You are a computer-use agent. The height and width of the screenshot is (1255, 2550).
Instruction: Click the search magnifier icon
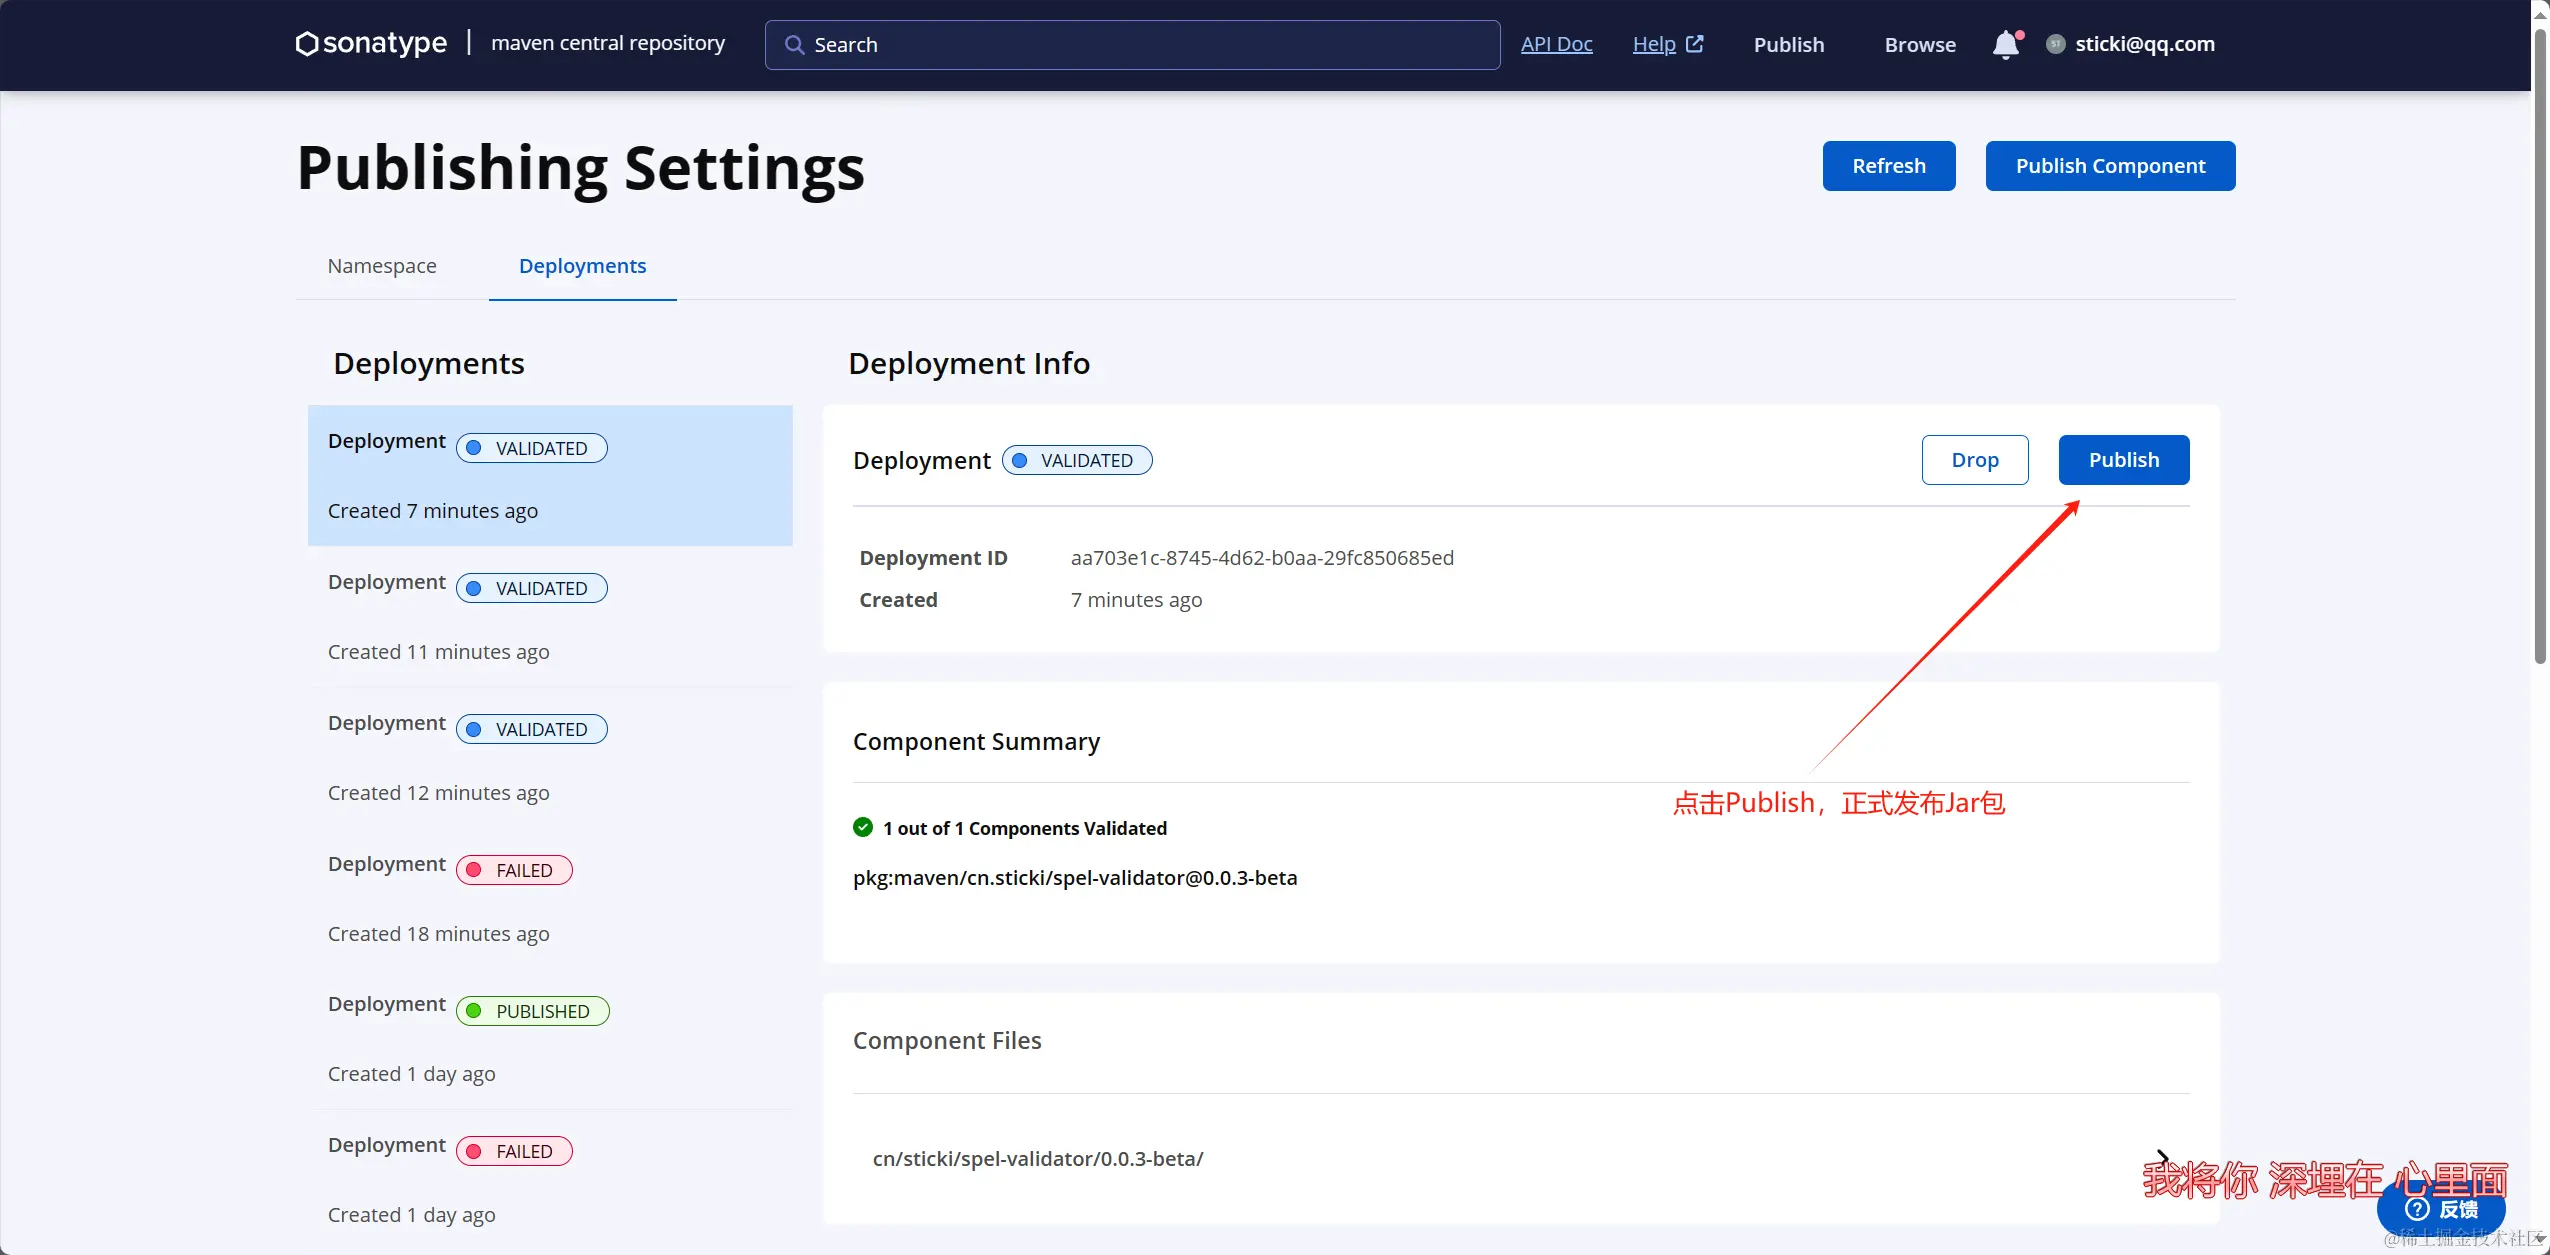click(x=794, y=45)
